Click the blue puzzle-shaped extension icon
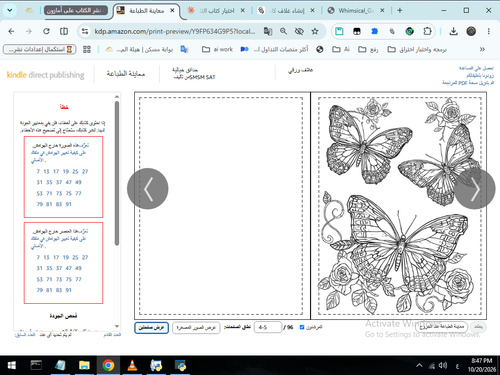The image size is (500, 375). tap(375, 31)
